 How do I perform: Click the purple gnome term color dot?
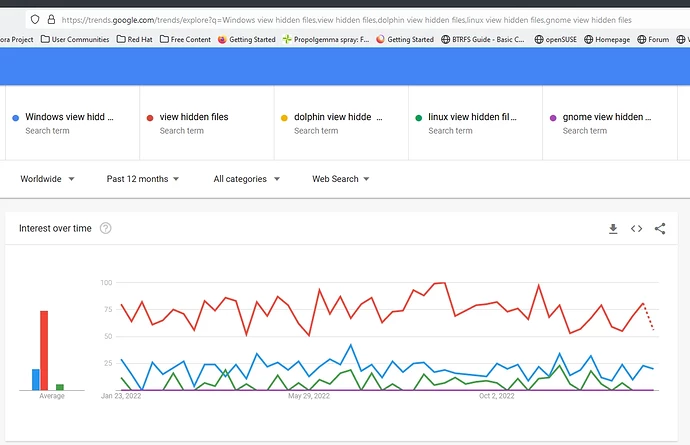click(553, 118)
